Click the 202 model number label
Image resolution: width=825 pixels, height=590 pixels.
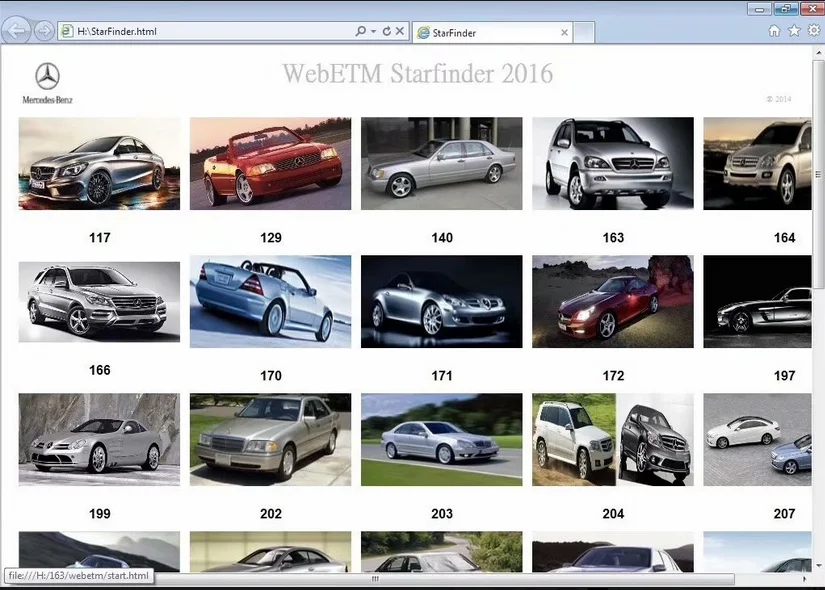[x=271, y=514]
